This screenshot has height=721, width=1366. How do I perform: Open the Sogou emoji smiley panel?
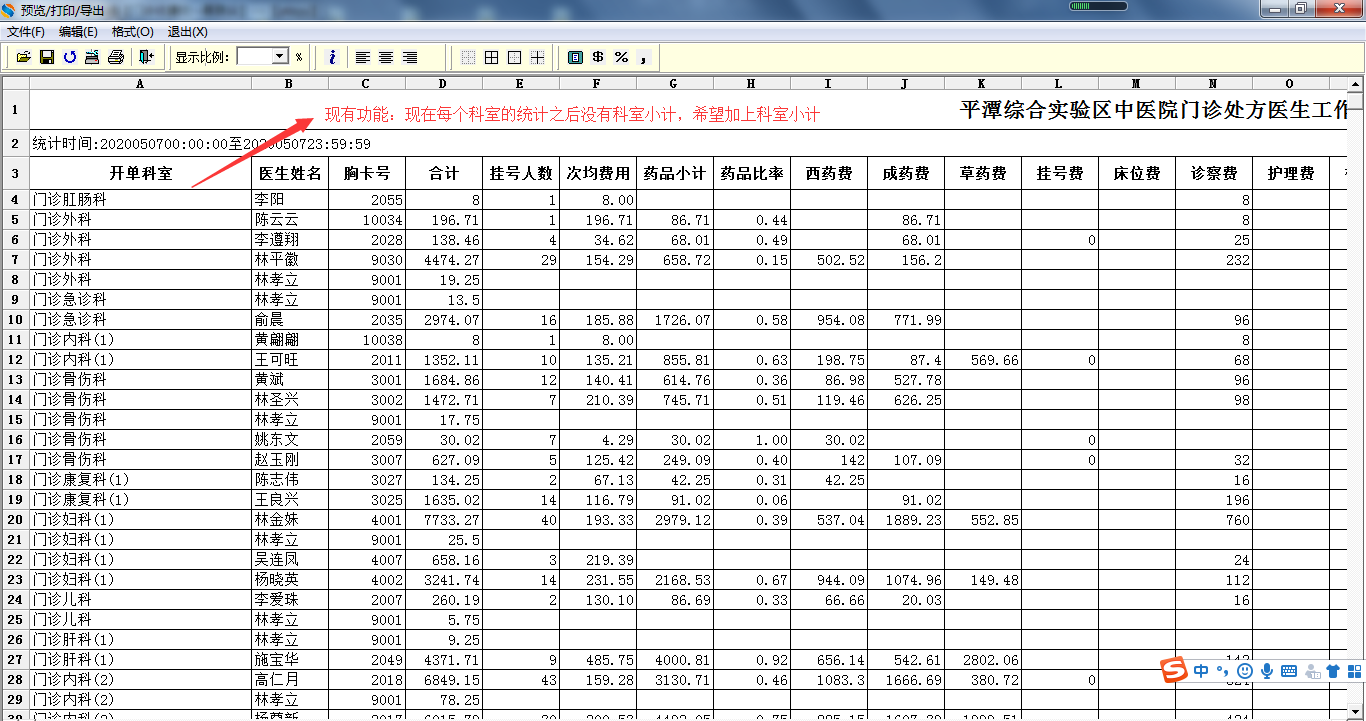pyautogui.click(x=1245, y=671)
